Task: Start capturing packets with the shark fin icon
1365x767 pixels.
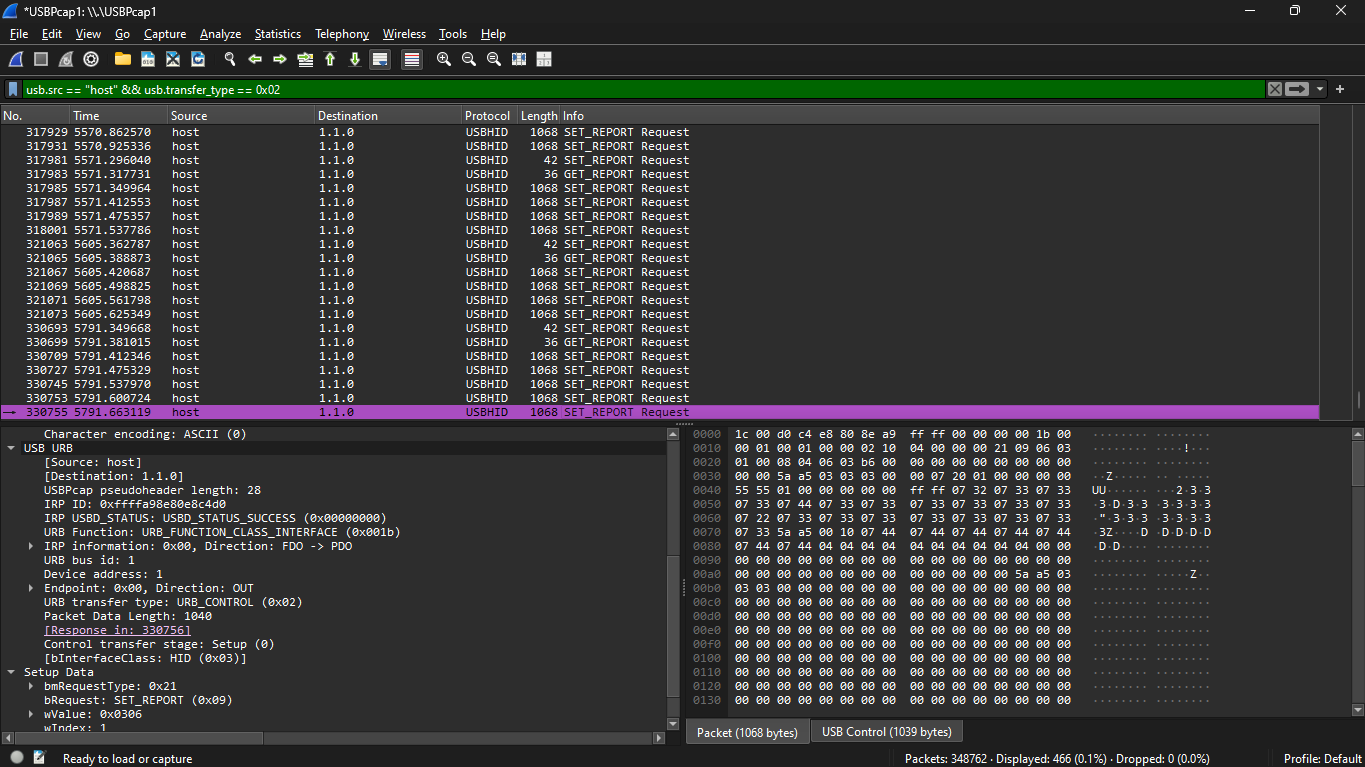Action: tap(16, 59)
